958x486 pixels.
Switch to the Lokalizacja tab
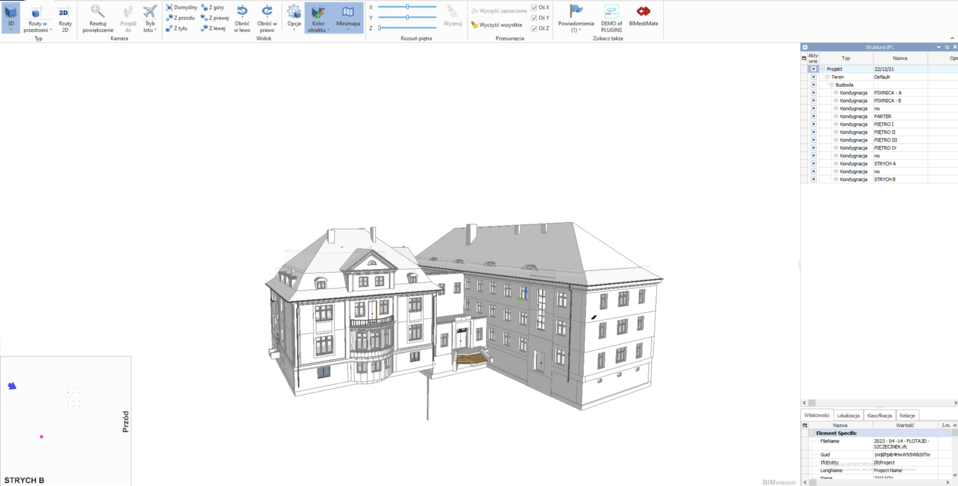click(x=849, y=414)
